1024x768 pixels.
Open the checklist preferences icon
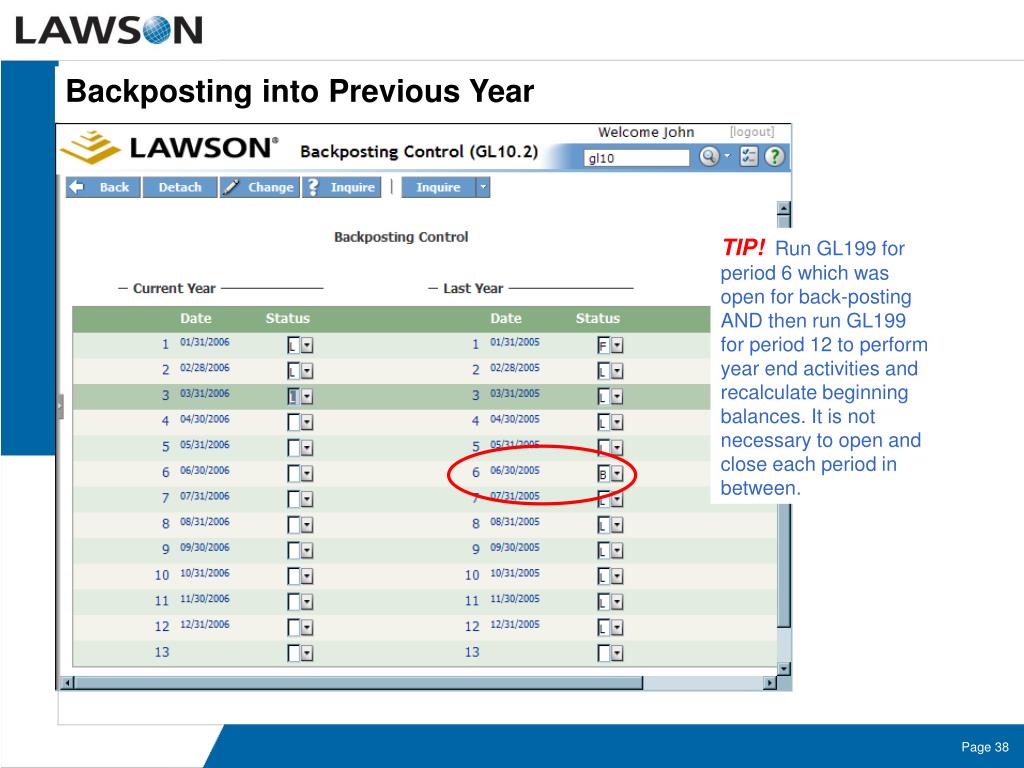coord(748,156)
